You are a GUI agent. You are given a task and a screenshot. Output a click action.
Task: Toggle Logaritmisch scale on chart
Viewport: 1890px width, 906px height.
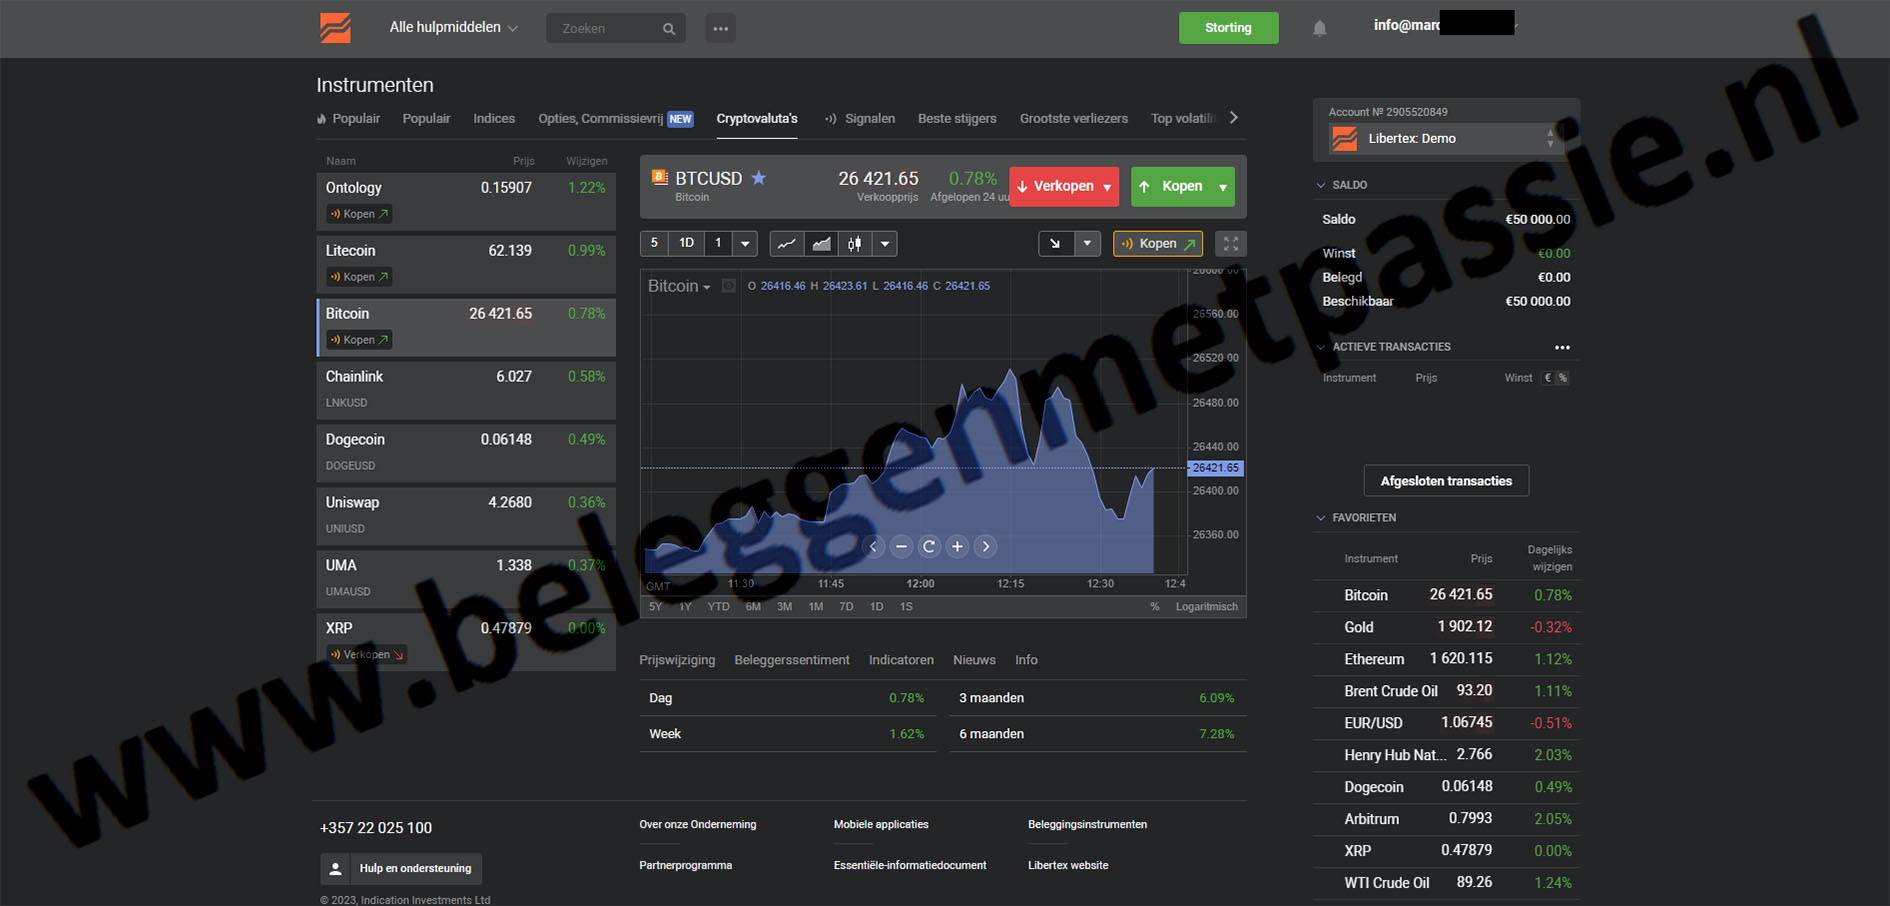click(x=1206, y=607)
